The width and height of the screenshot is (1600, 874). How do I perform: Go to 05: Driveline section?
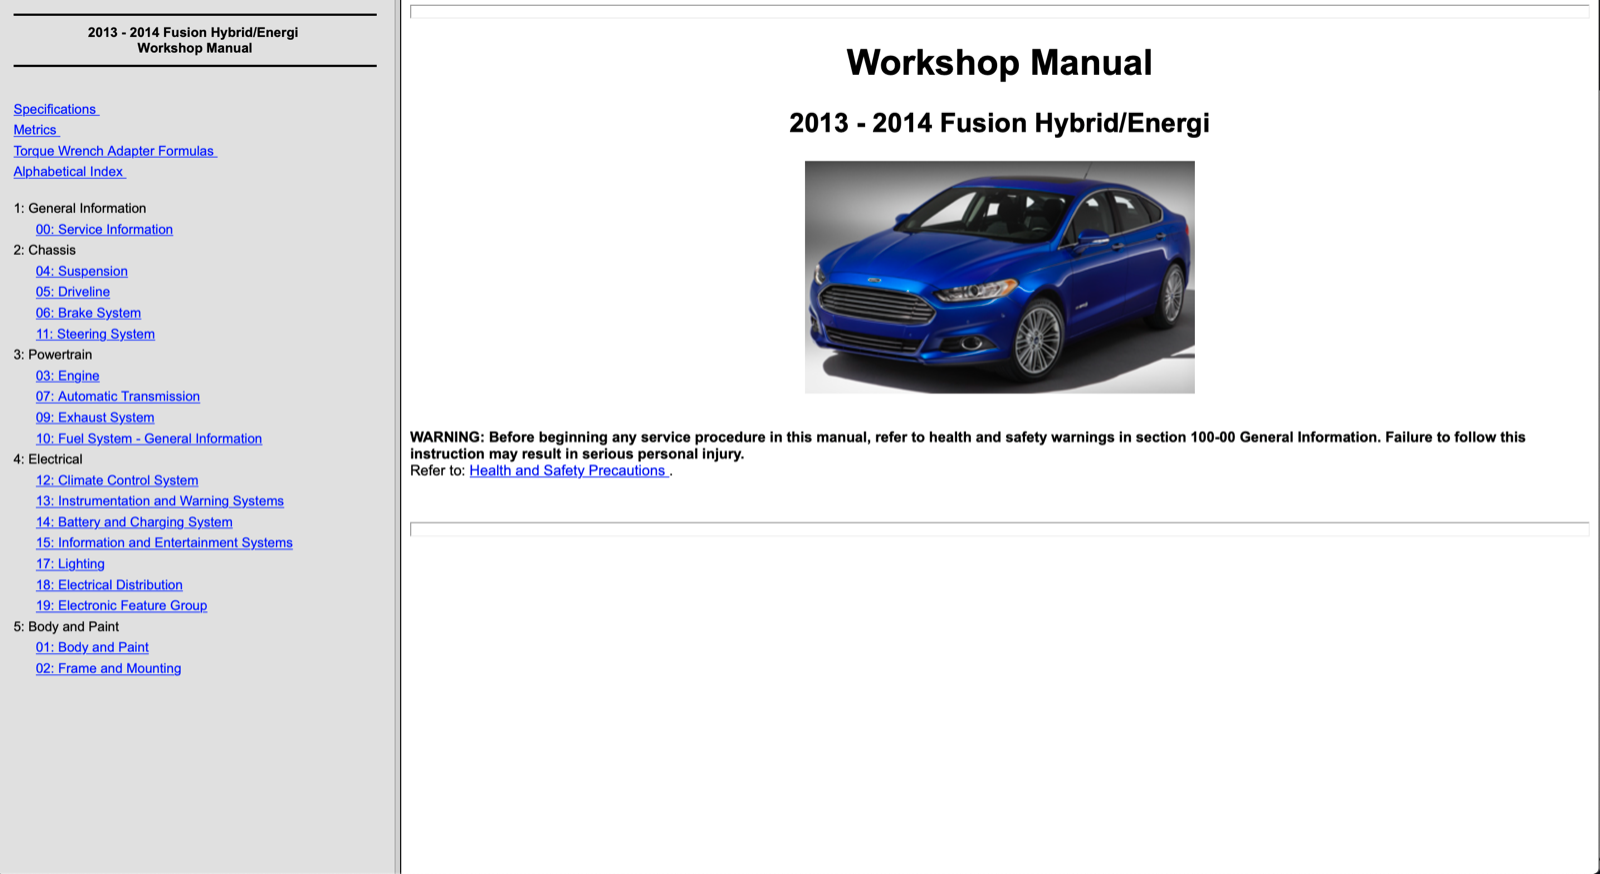(72, 292)
